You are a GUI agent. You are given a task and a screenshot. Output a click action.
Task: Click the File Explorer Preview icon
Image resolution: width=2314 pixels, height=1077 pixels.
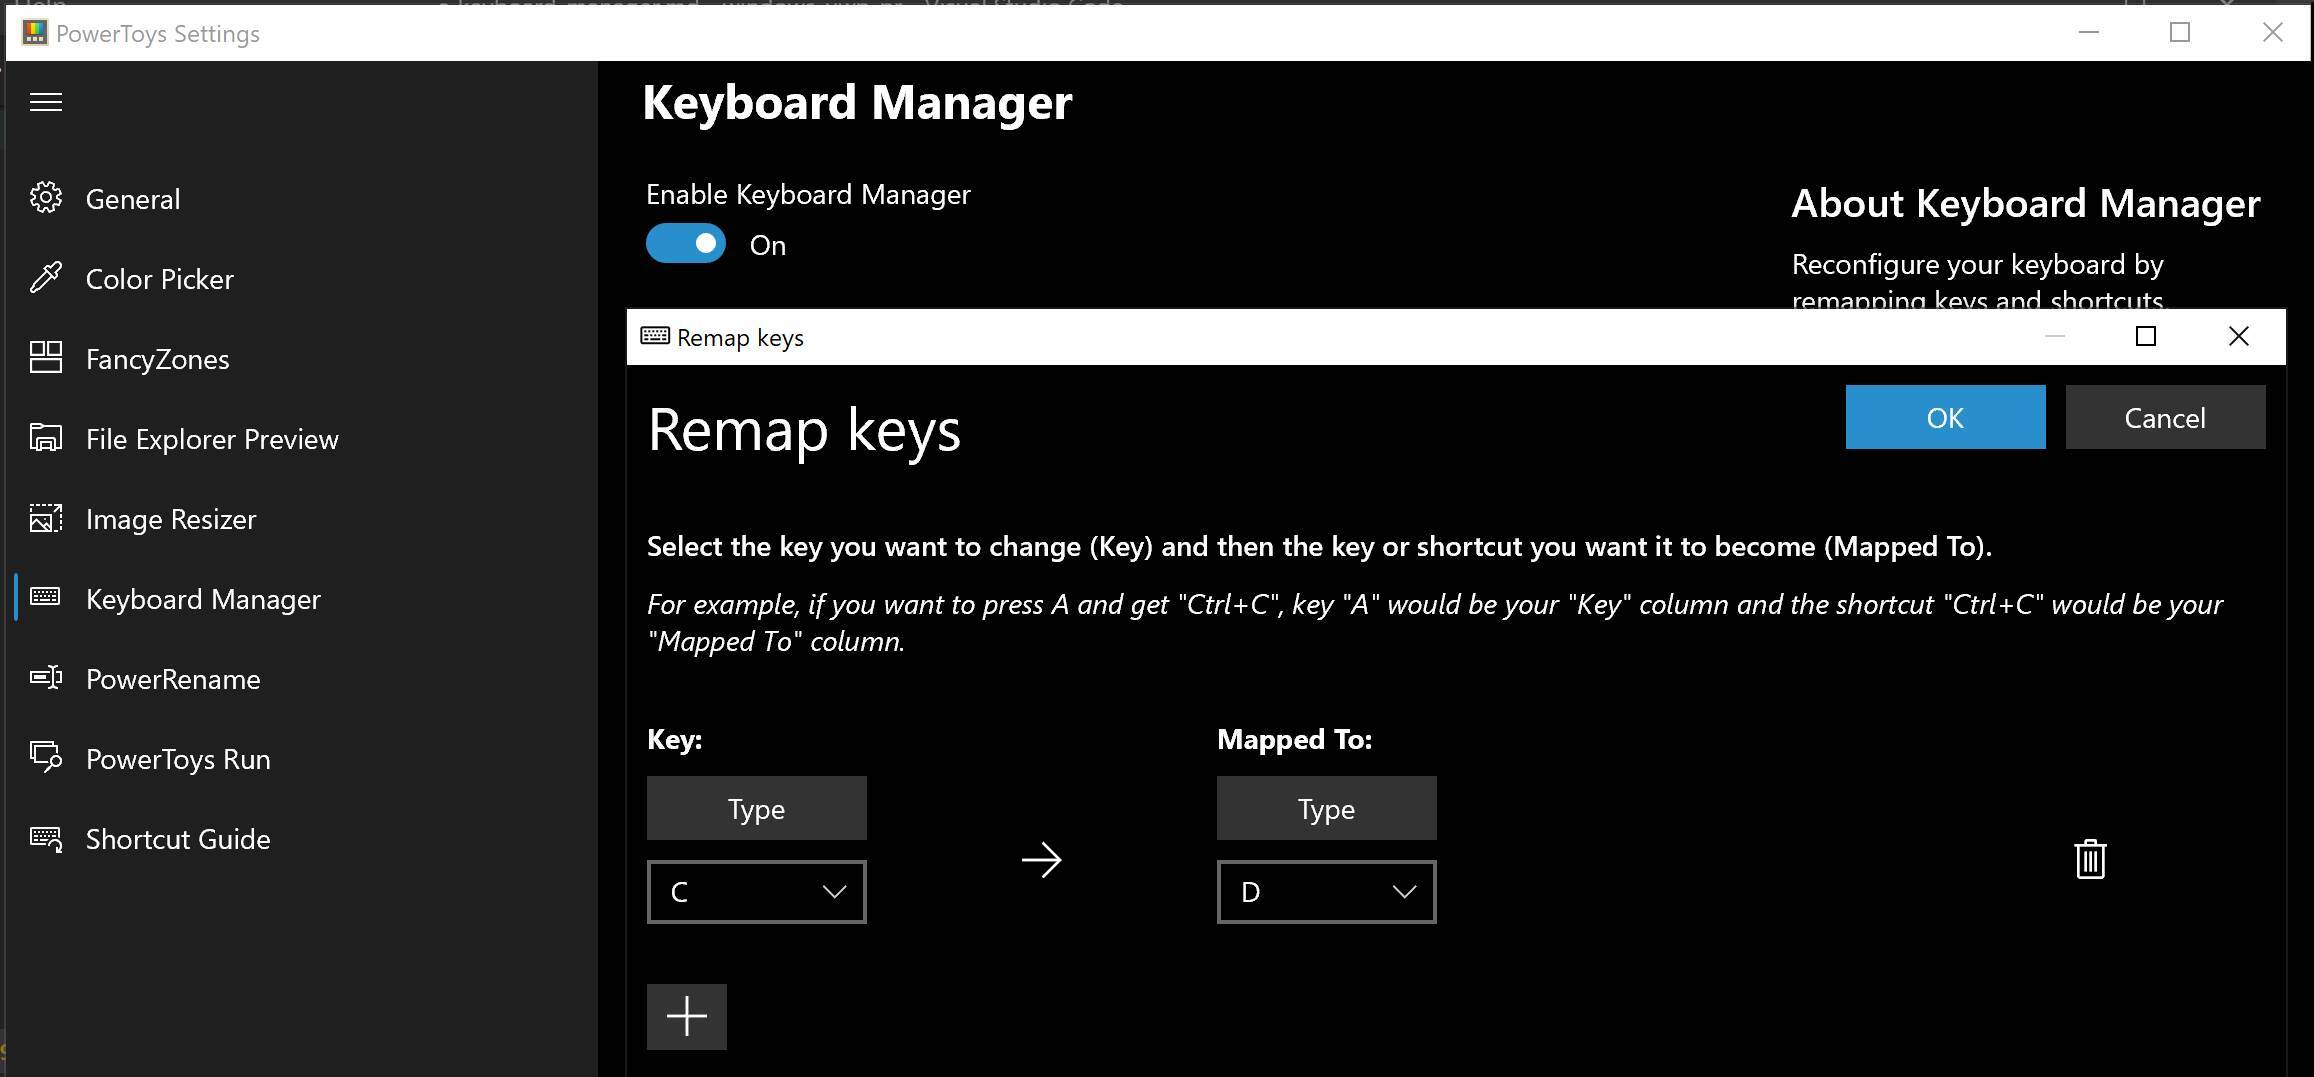point(46,438)
